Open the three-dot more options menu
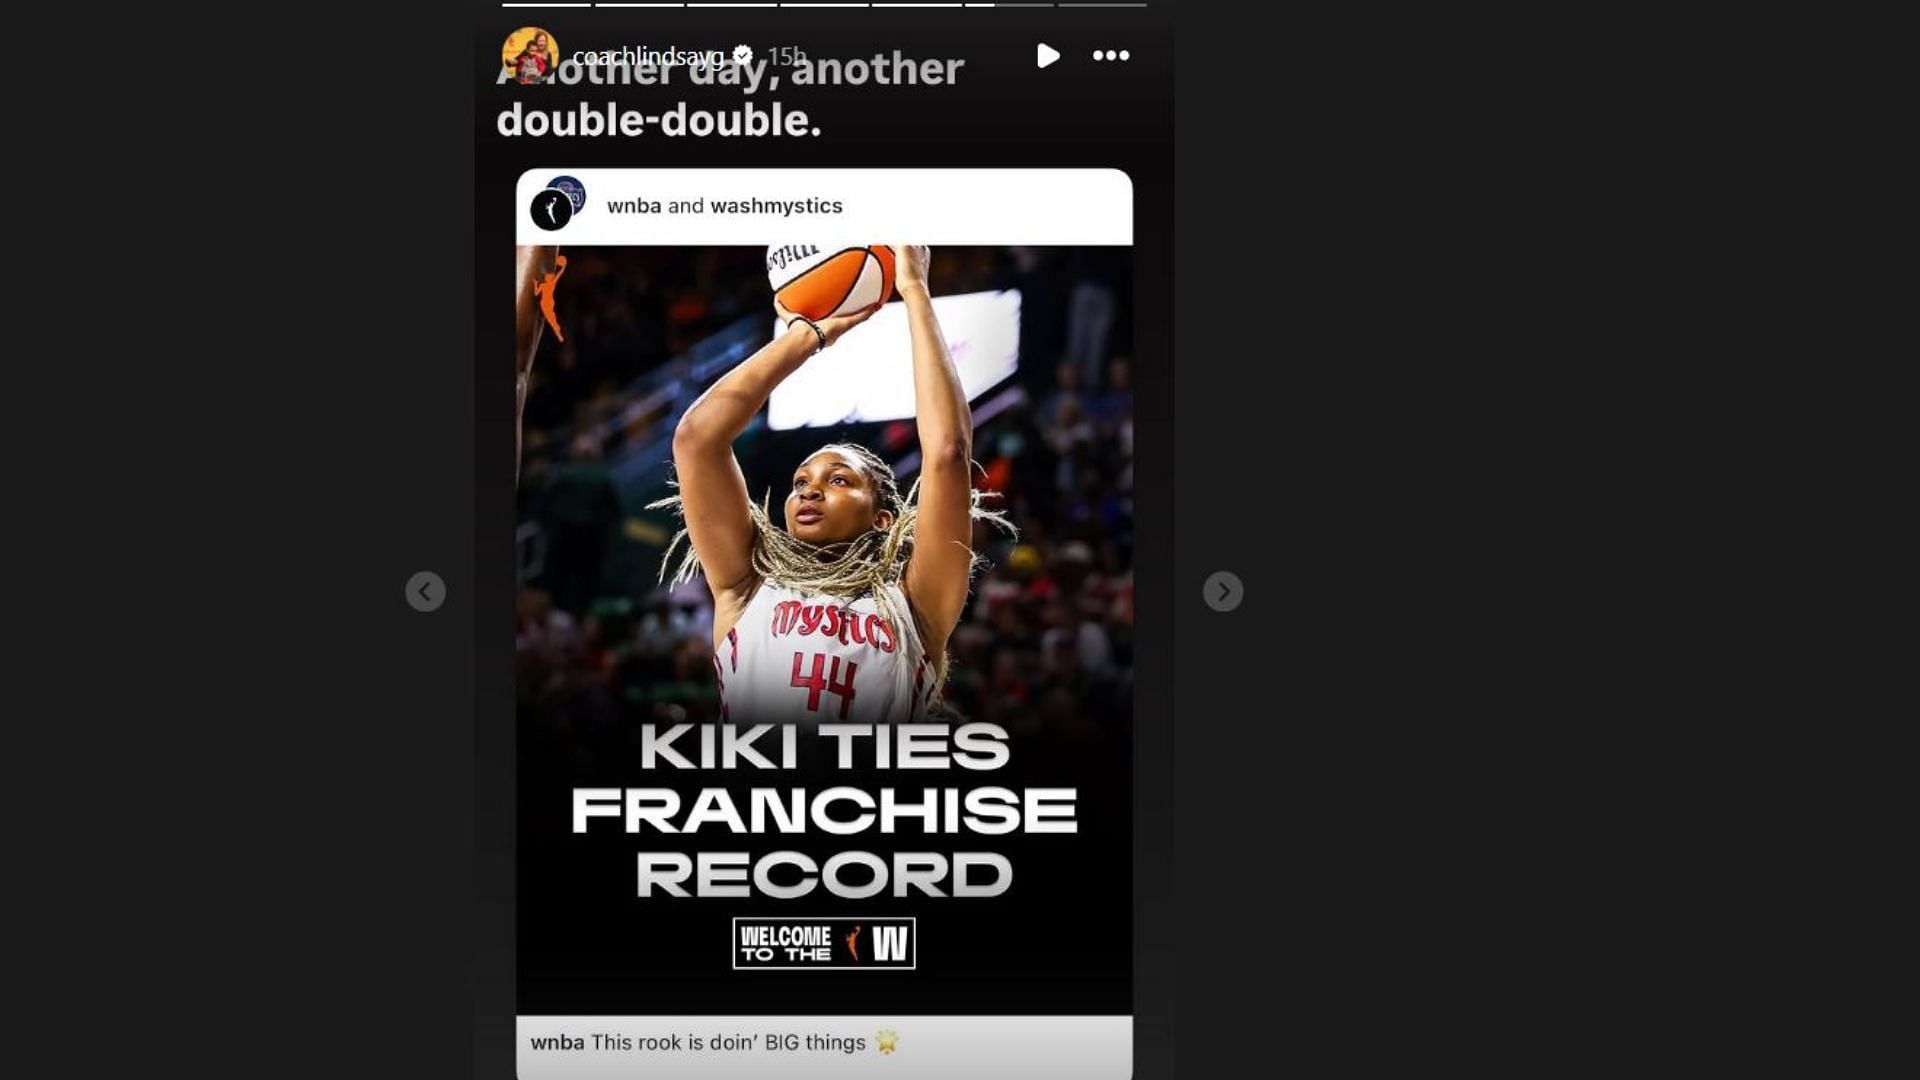 click(x=1111, y=56)
